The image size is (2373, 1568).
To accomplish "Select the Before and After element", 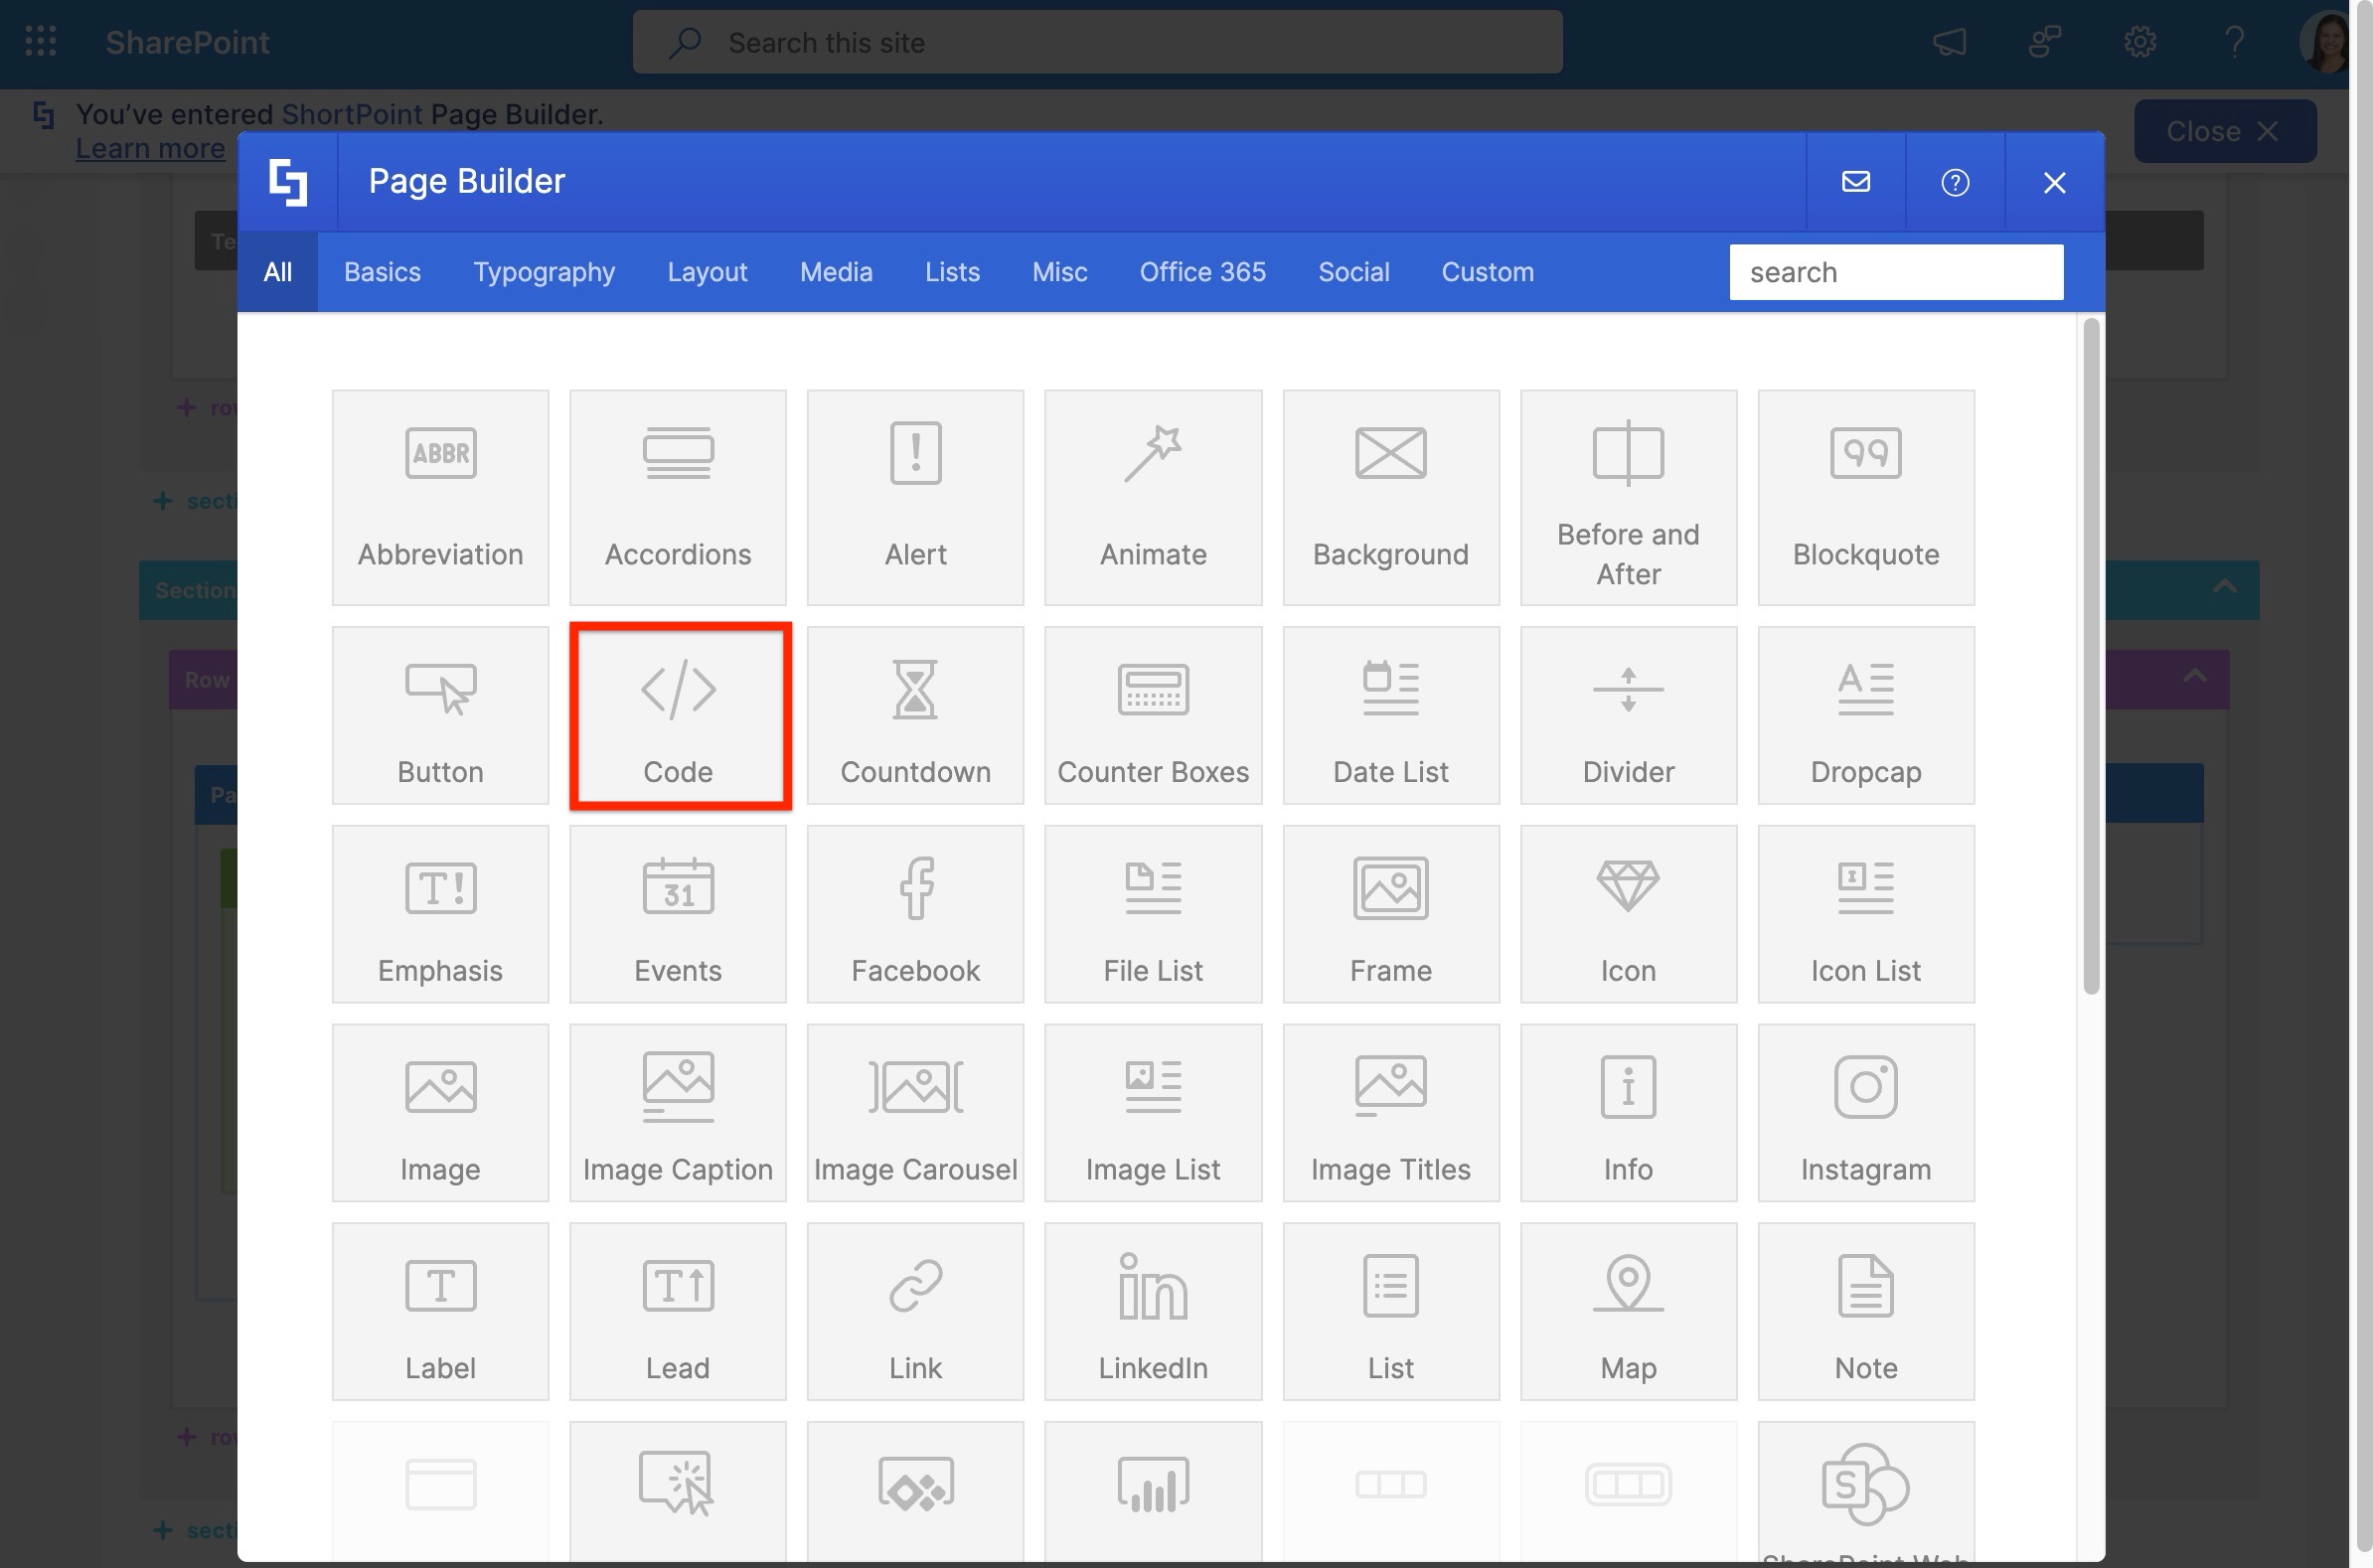I will pos(1627,498).
